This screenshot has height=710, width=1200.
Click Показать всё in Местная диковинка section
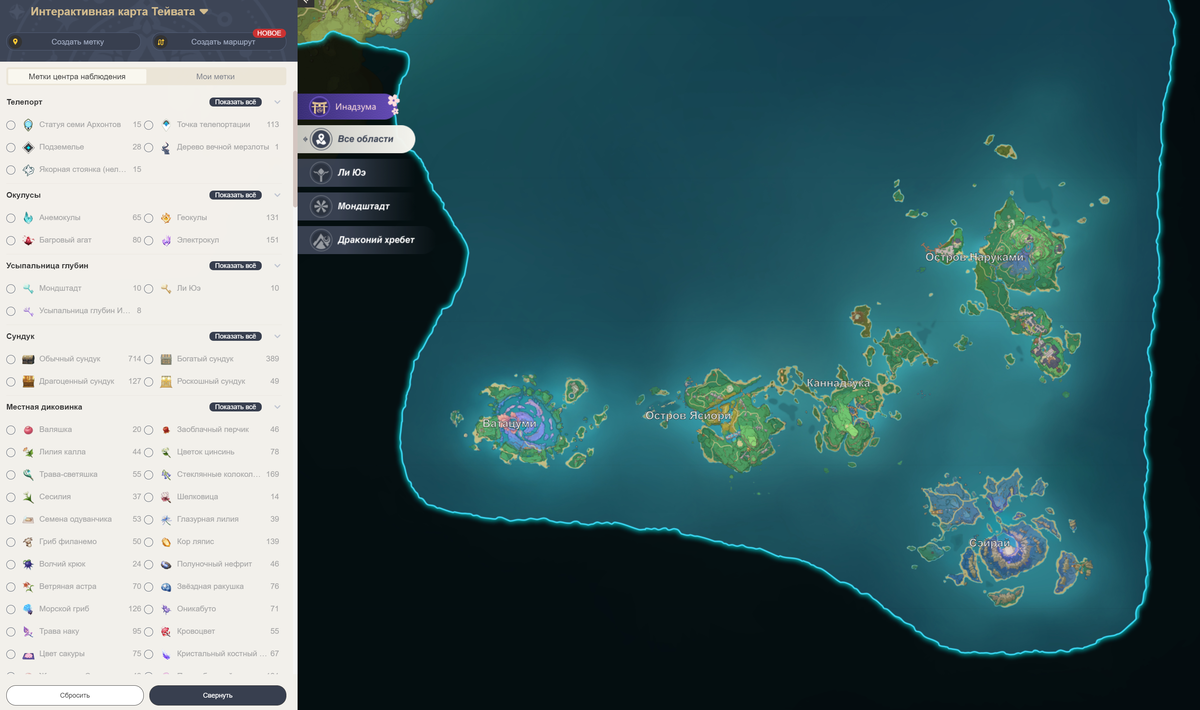pos(236,407)
